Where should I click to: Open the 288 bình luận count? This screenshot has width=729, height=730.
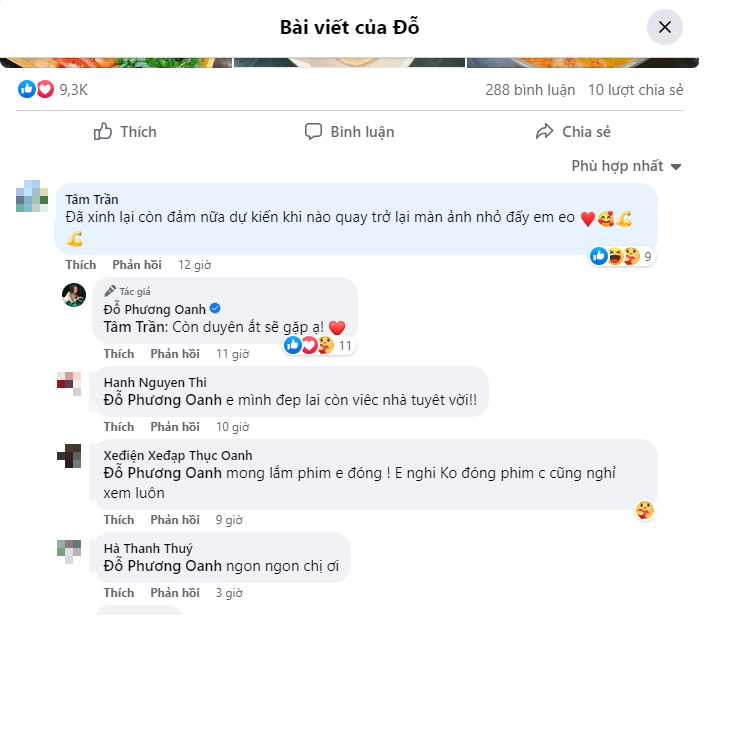[x=530, y=90]
